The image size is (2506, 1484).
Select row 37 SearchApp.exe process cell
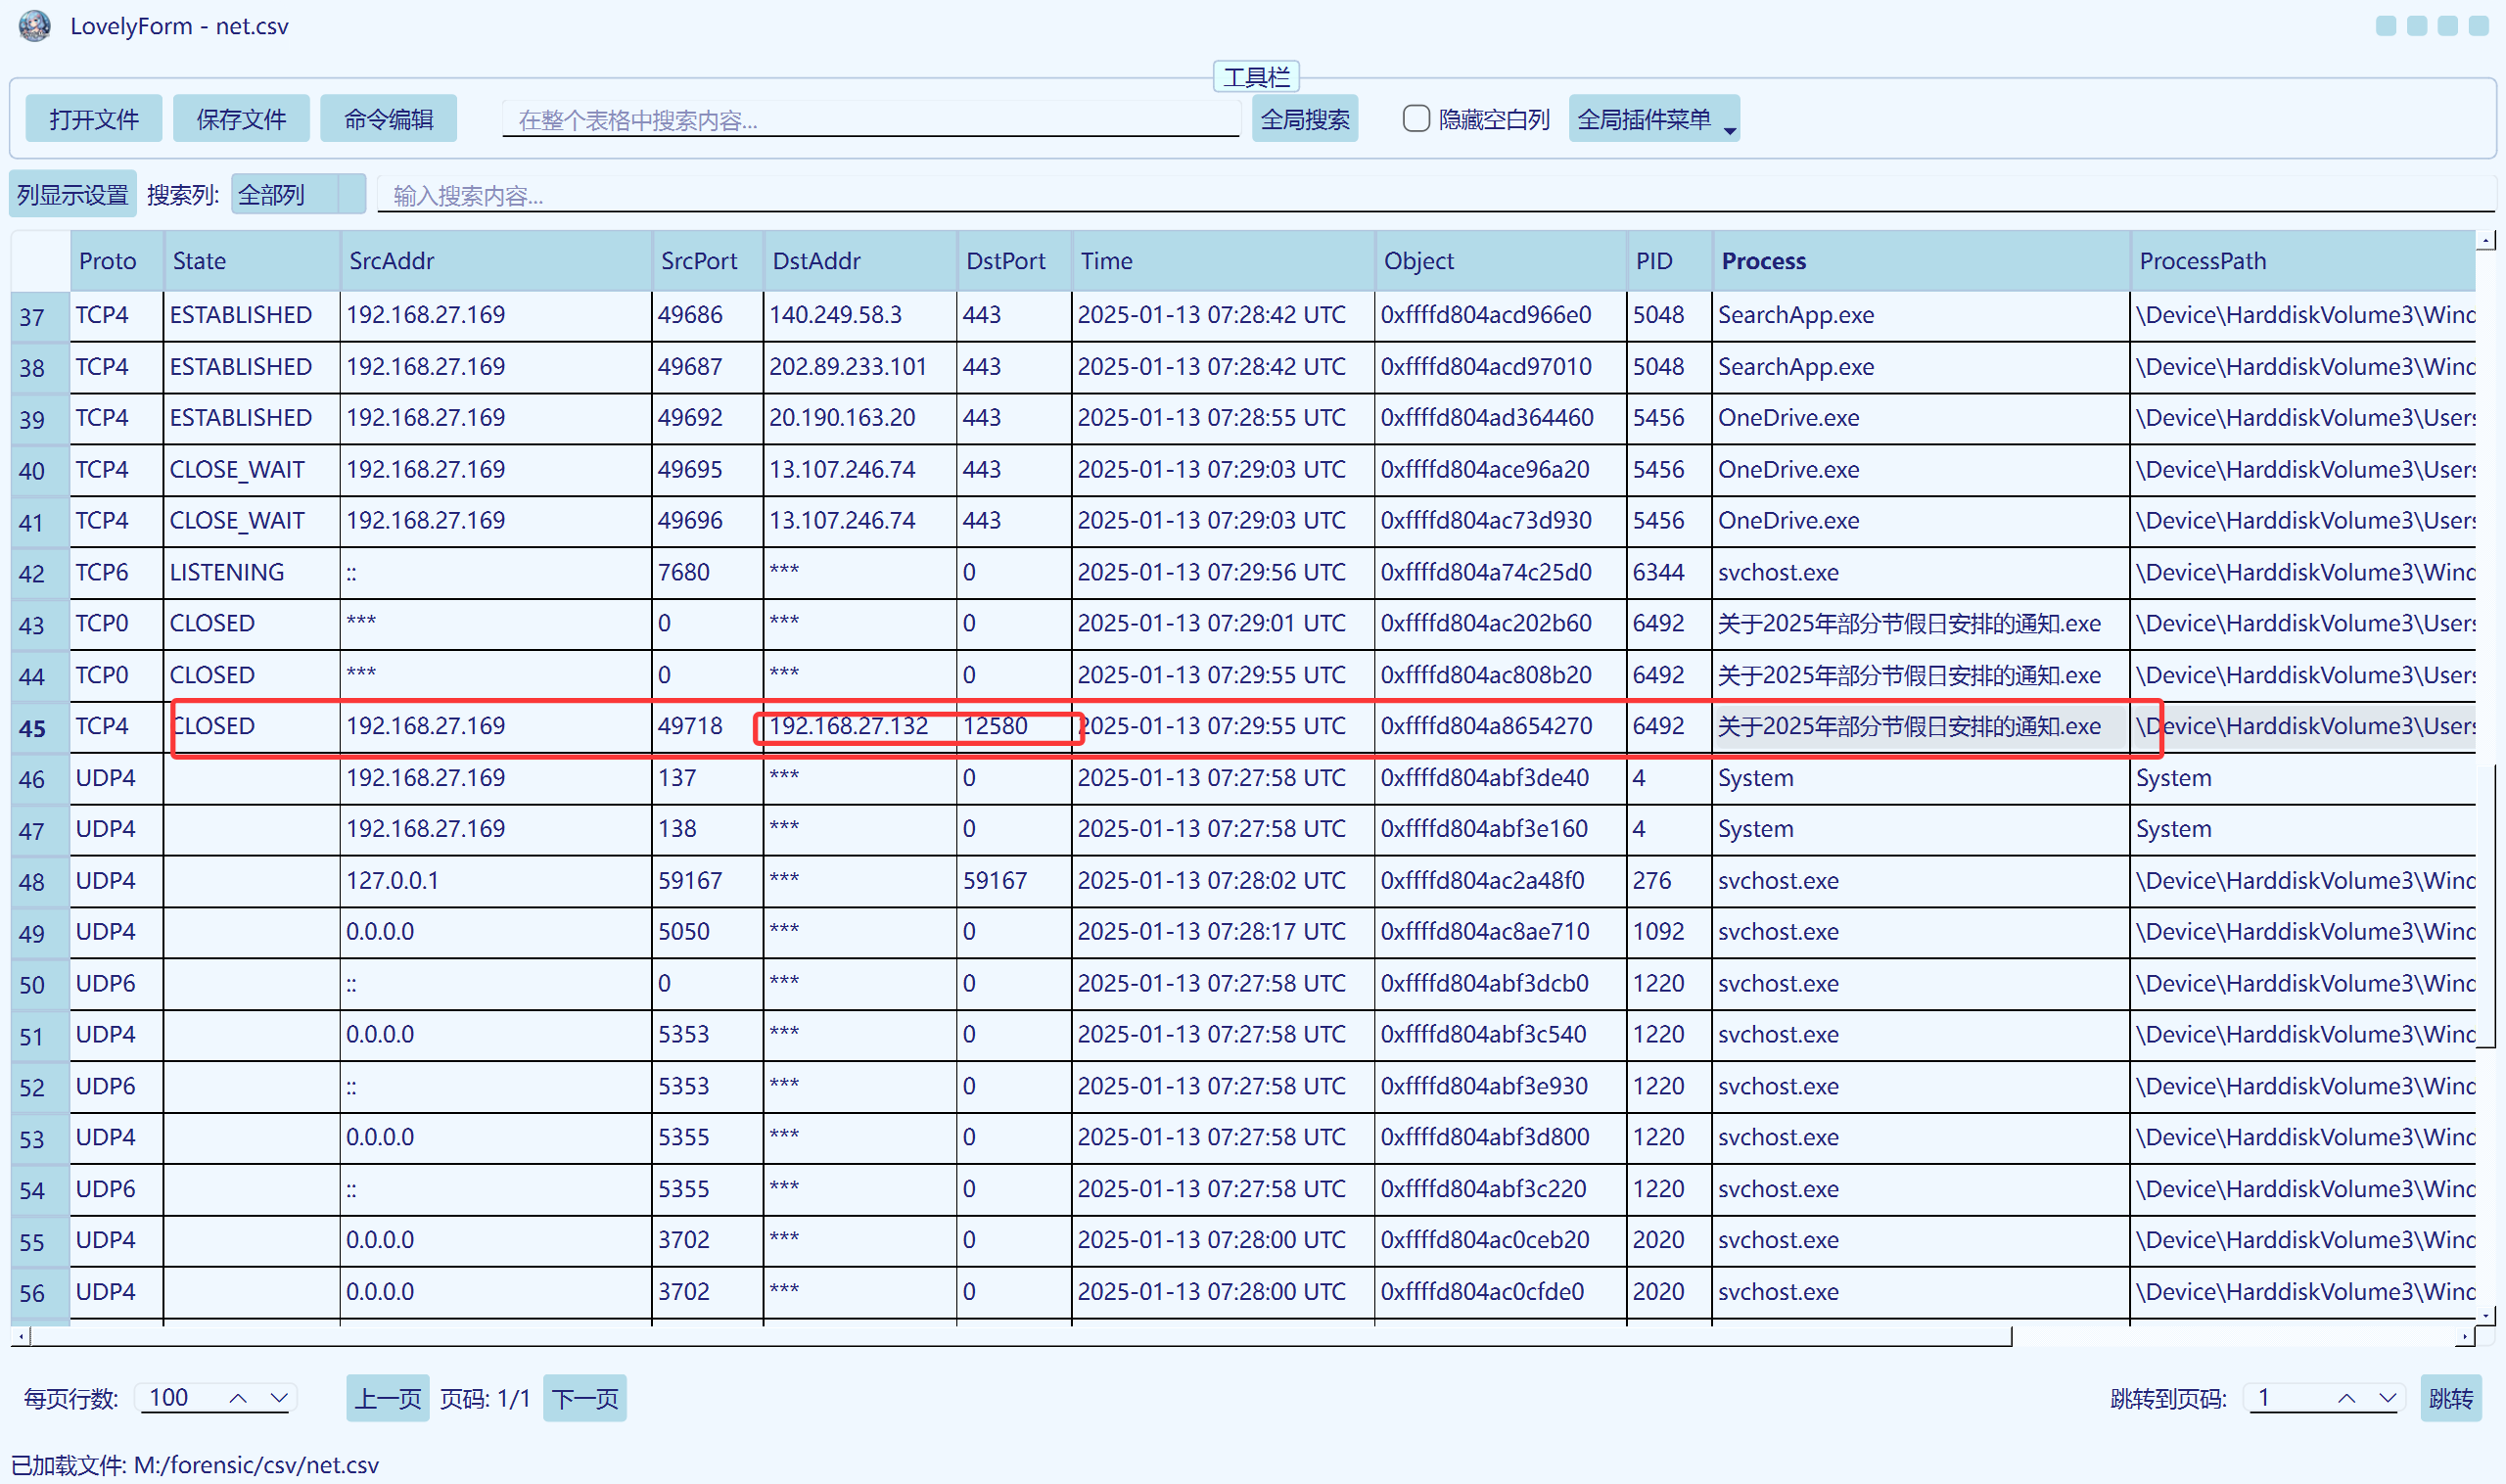[1920, 315]
